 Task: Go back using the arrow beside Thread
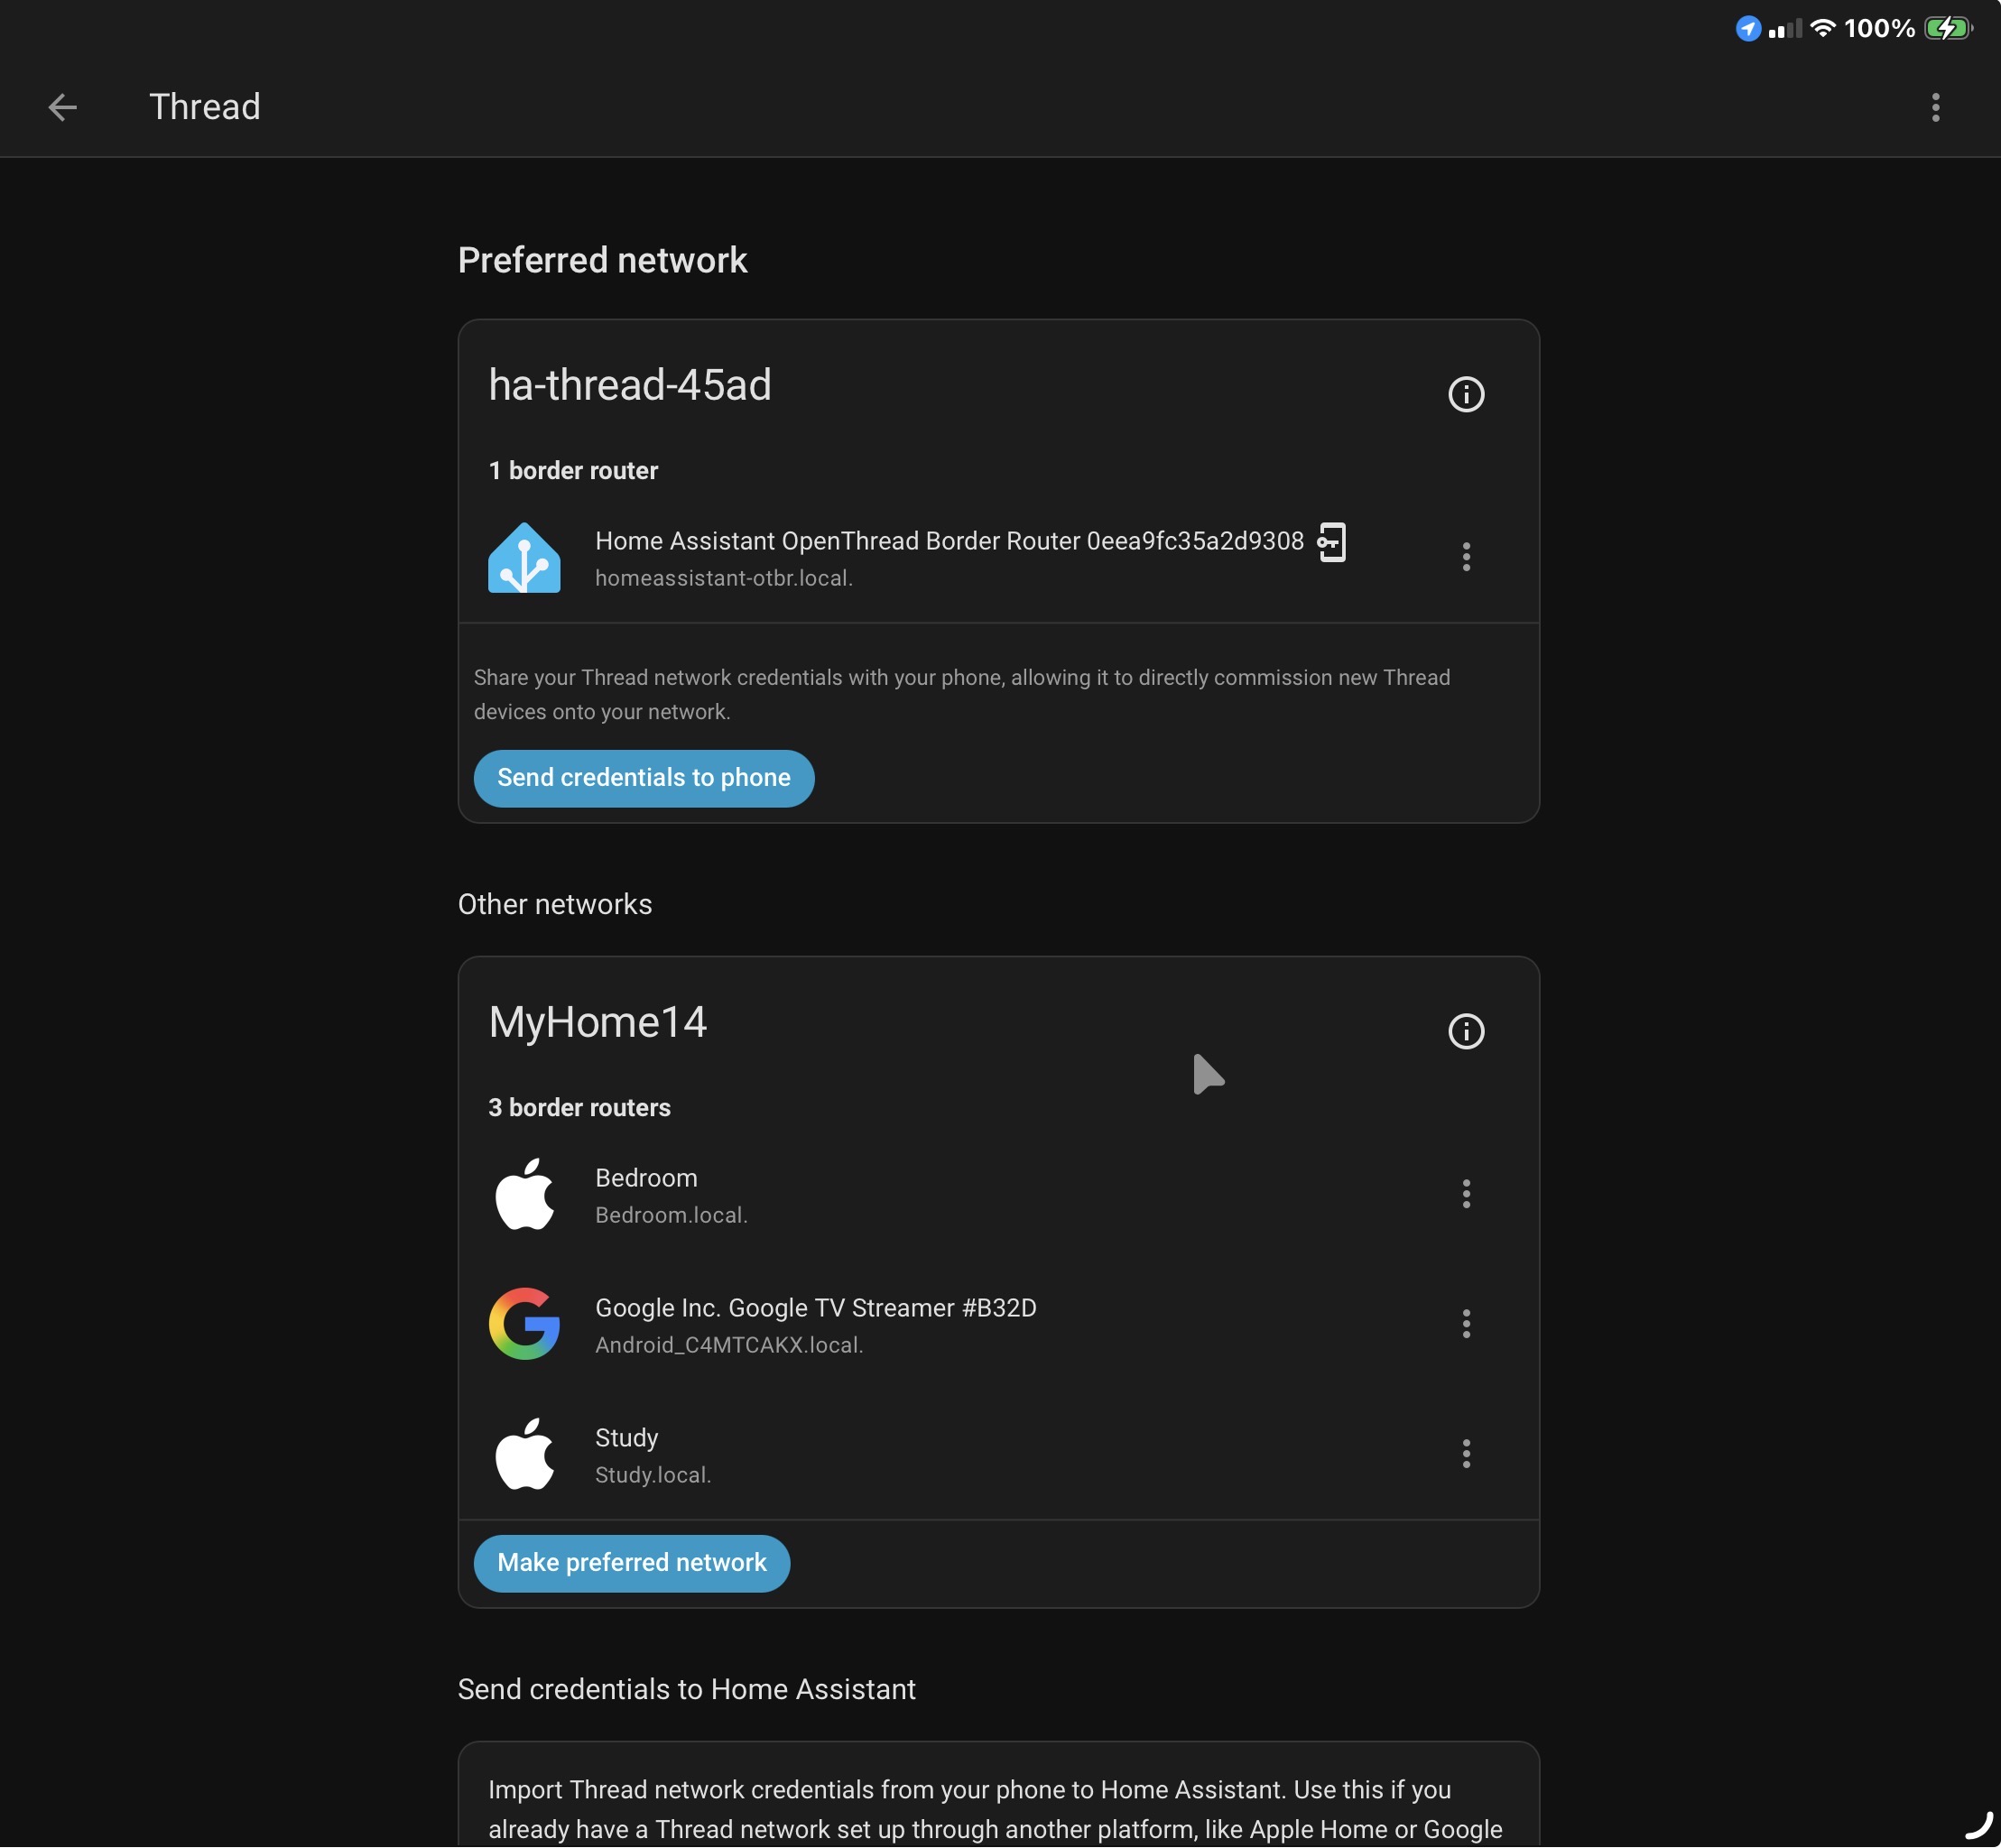(62, 107)
